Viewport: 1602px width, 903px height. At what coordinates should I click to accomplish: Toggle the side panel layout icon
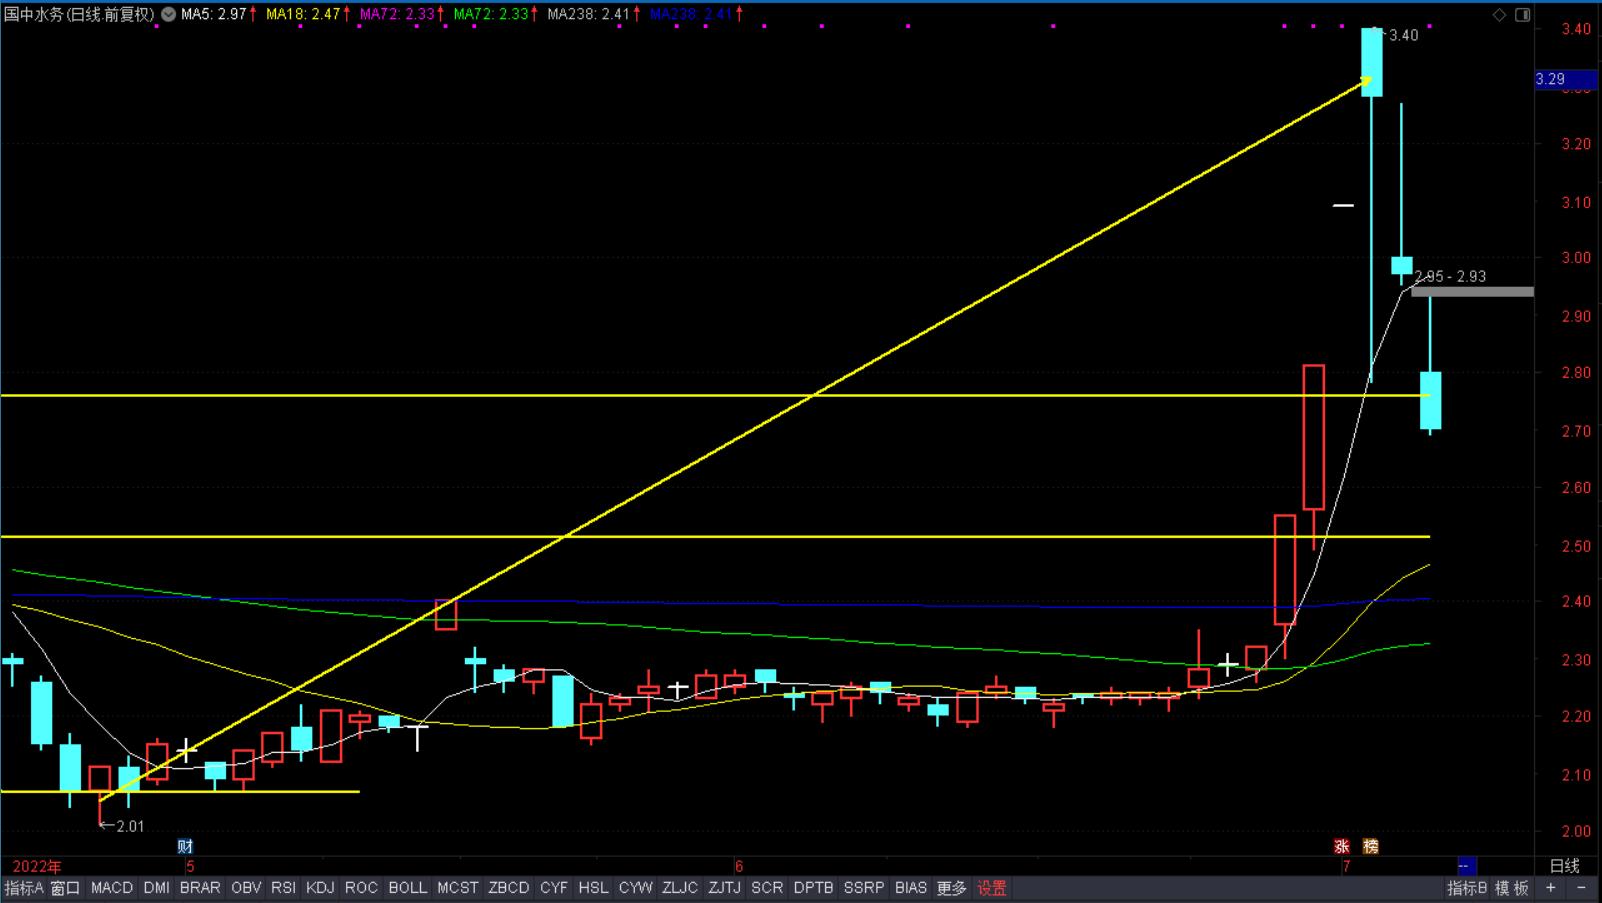click(x=1523, y=15)
